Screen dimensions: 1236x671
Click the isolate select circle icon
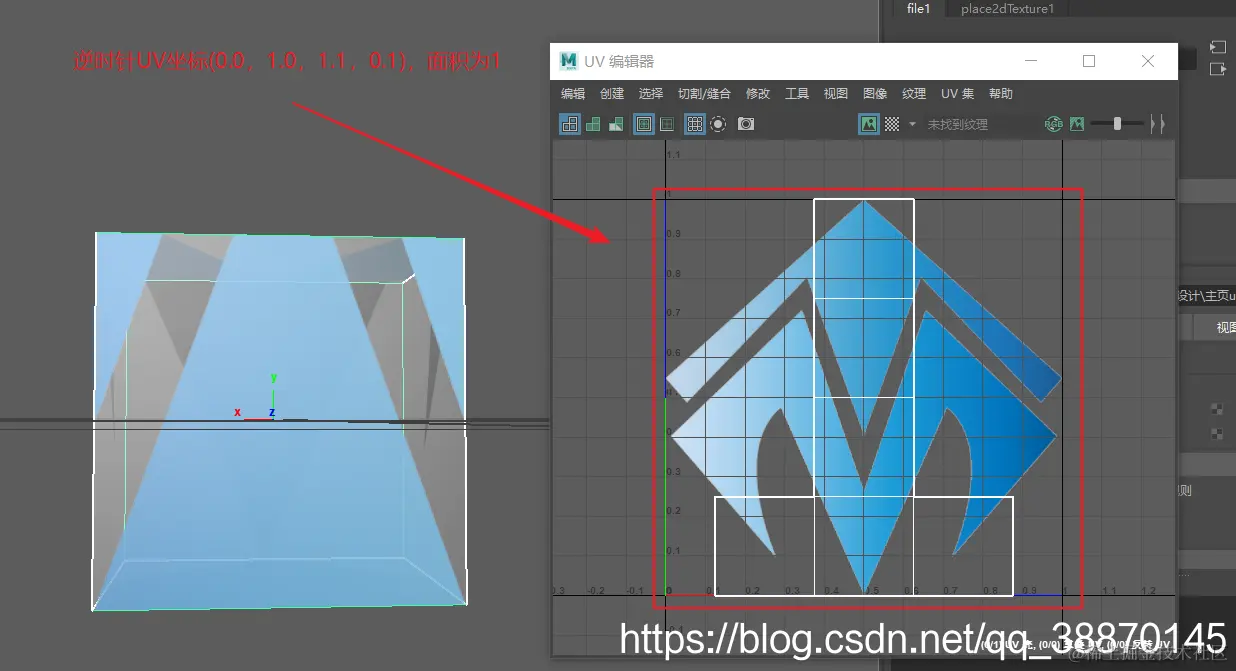[x=718, y=124]
